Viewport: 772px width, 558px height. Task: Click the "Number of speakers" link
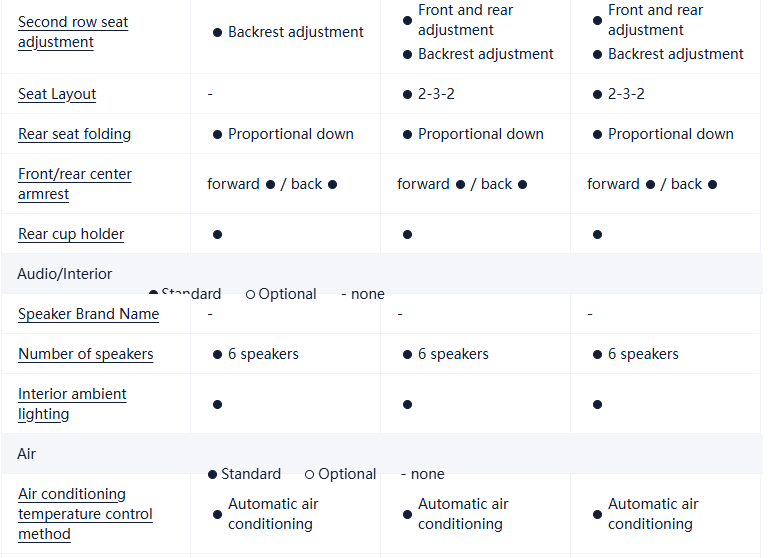[85, 354]
